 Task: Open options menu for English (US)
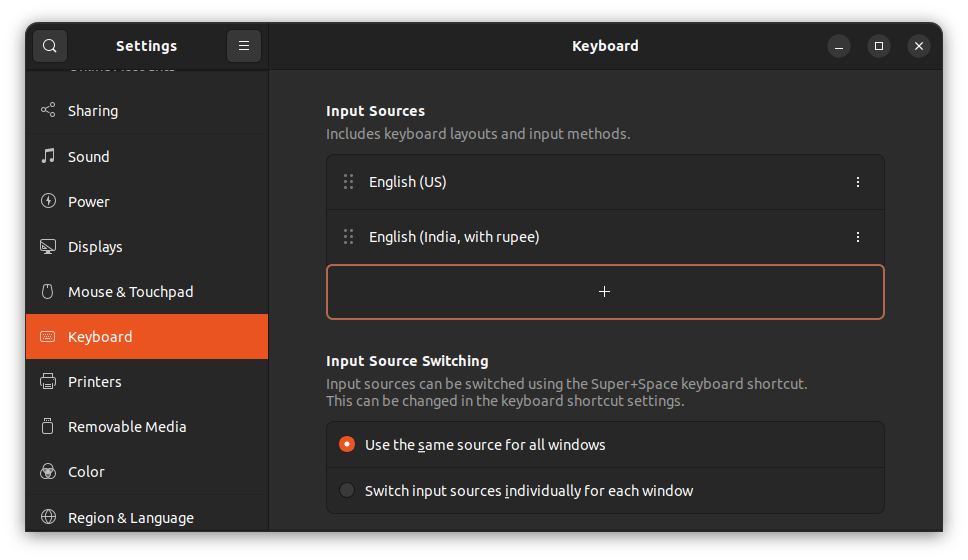[x=857, y=182]
